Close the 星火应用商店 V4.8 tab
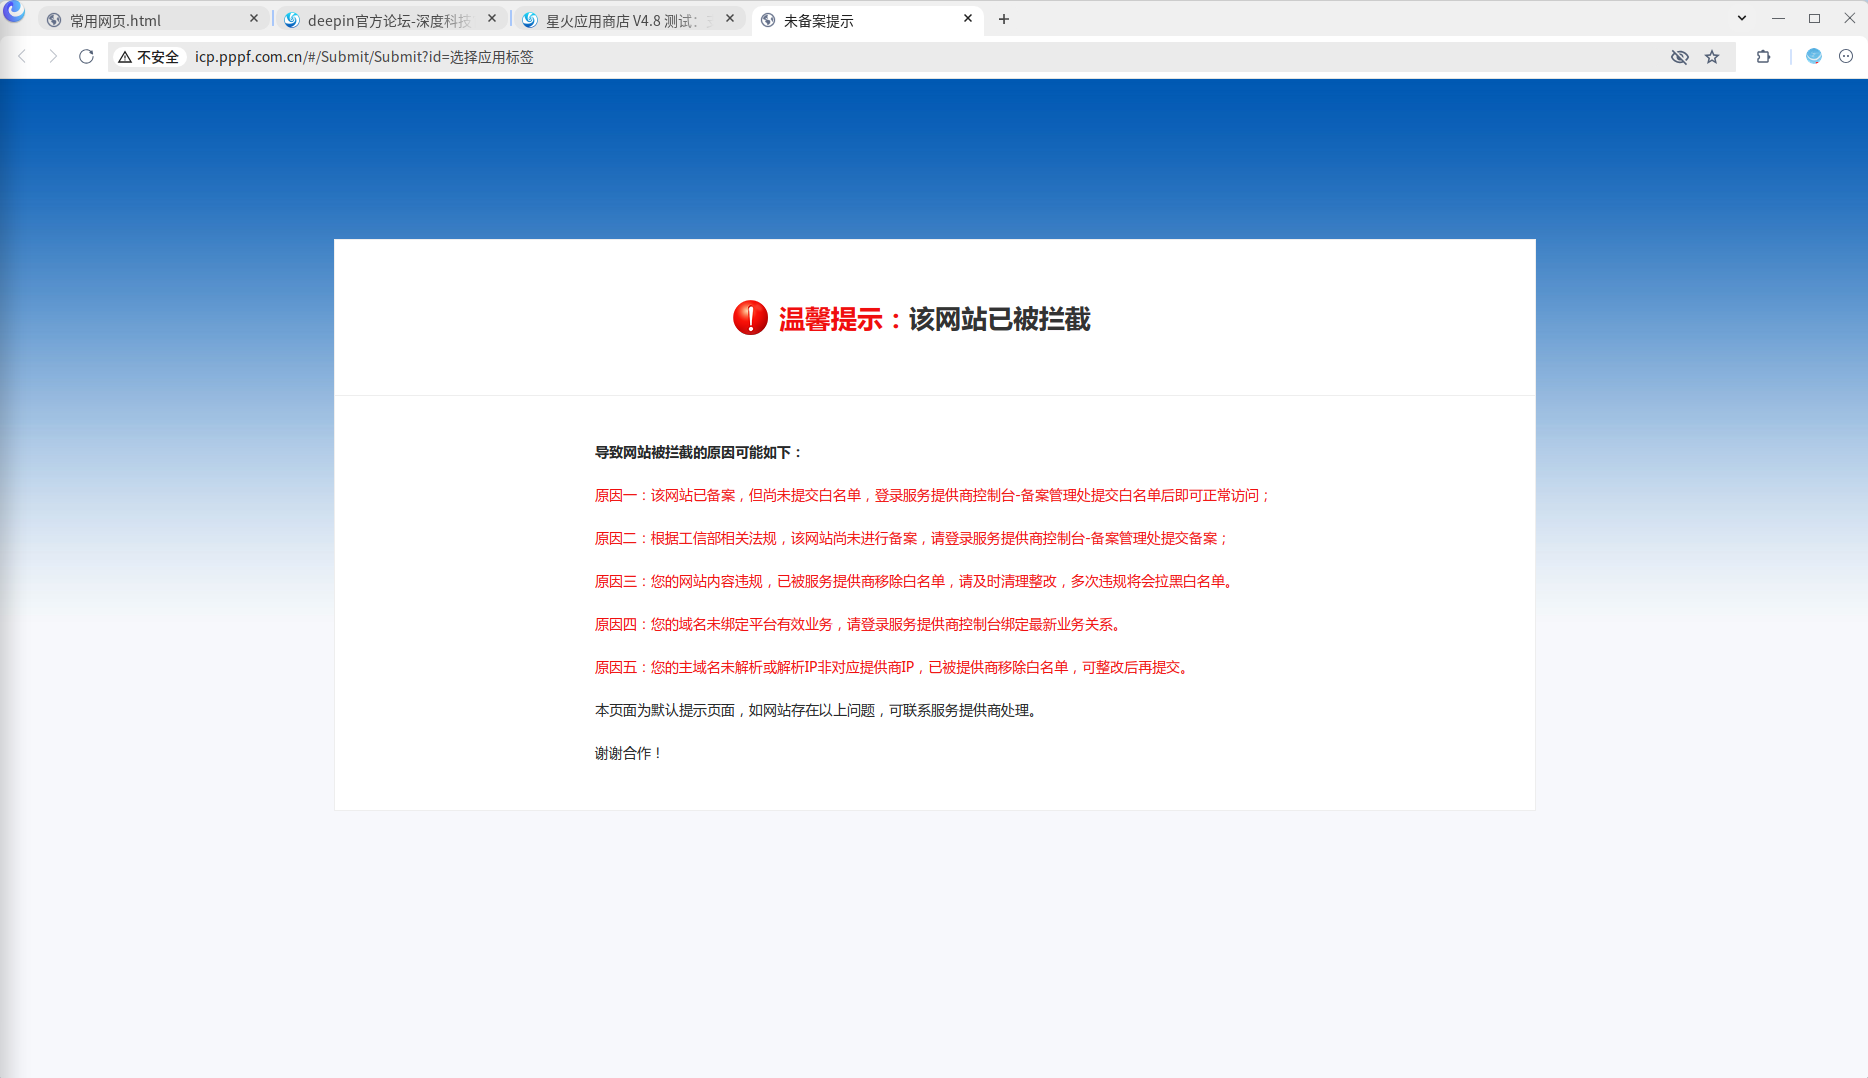 730,19
